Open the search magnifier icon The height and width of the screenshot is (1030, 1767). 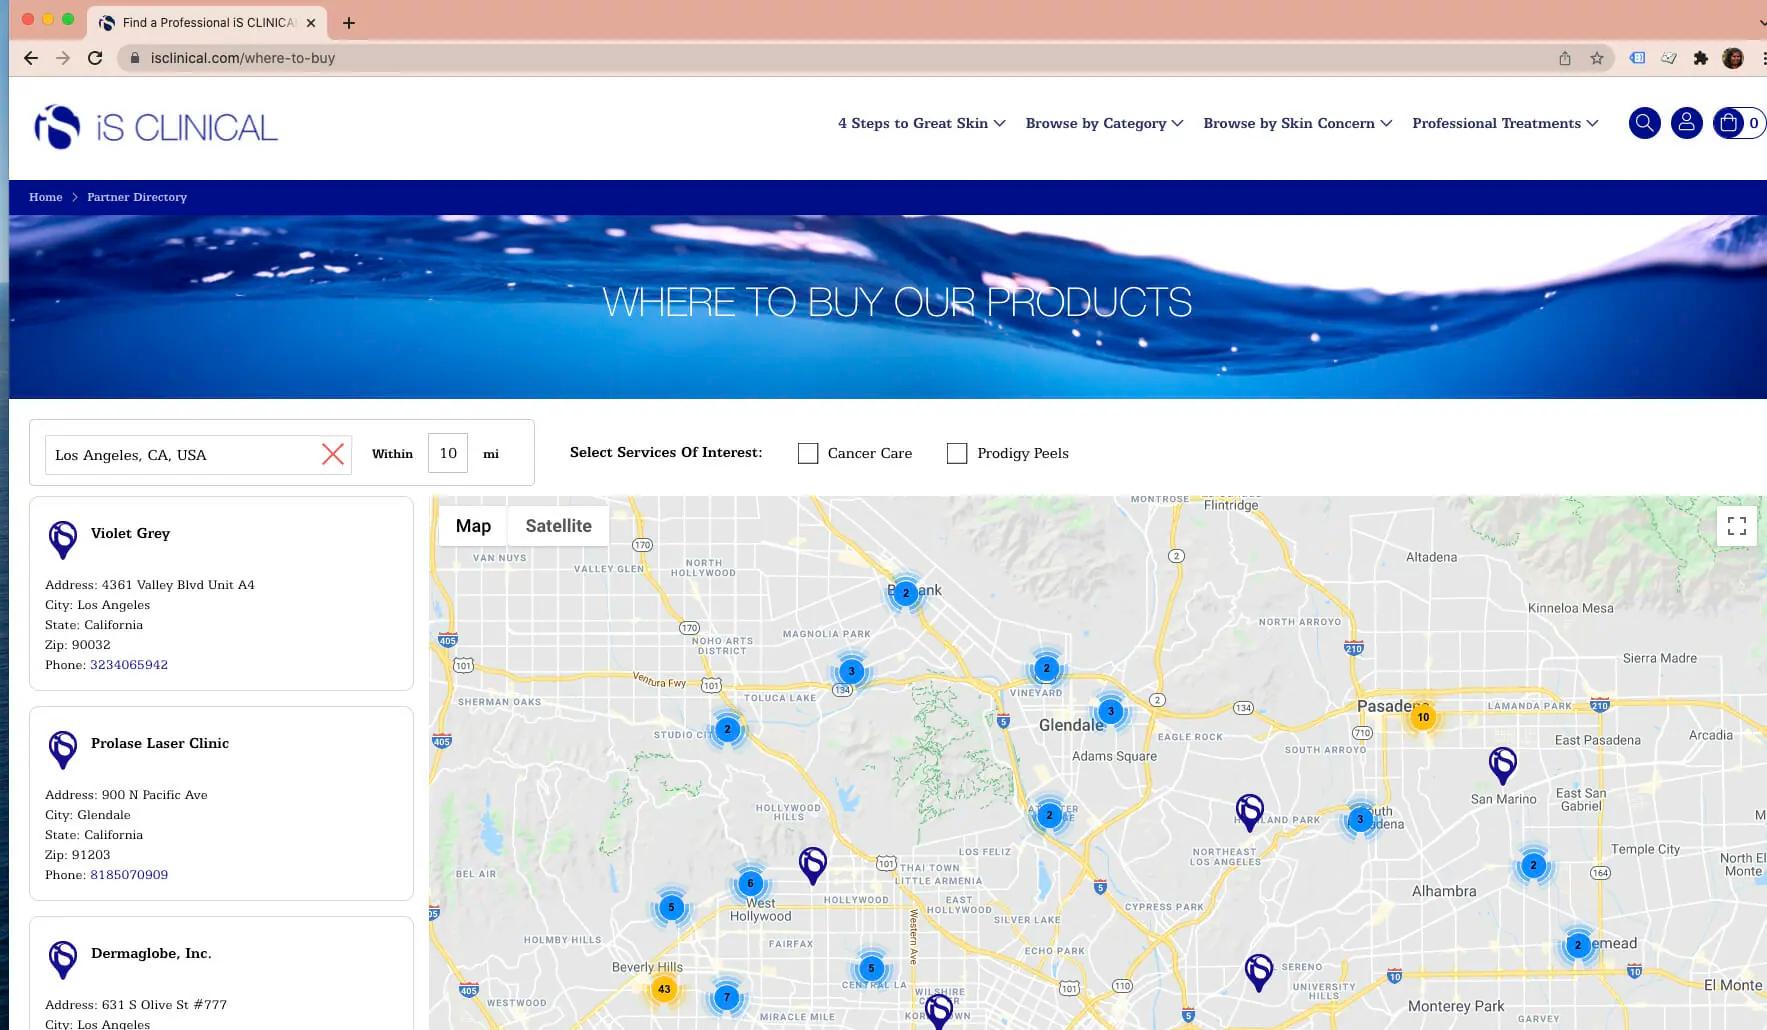1644,123
